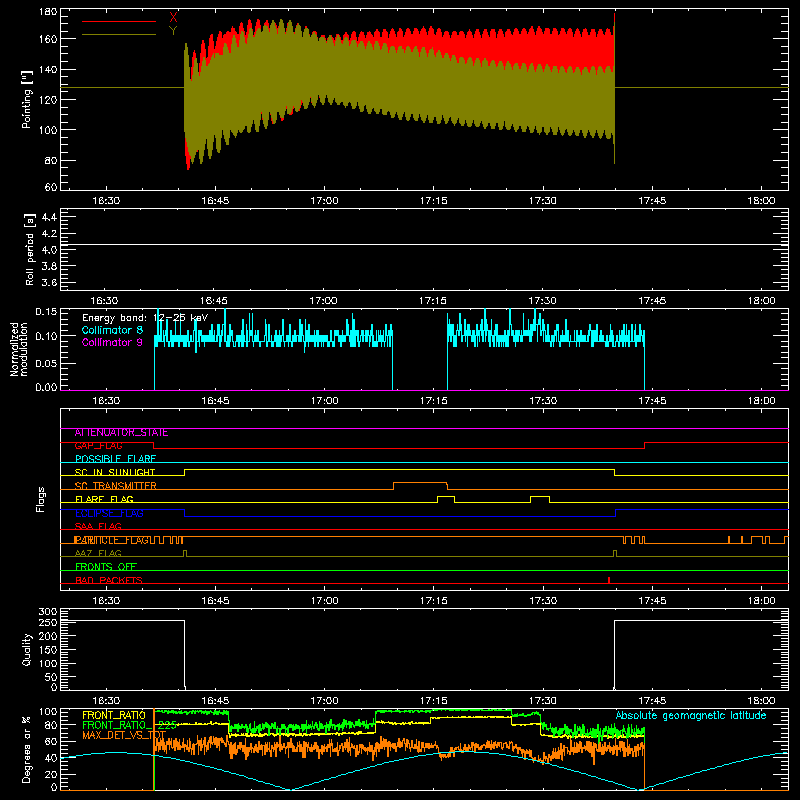Select the red legend line for X
Viewport: 800px width, 800px height.
coord(118,21)
